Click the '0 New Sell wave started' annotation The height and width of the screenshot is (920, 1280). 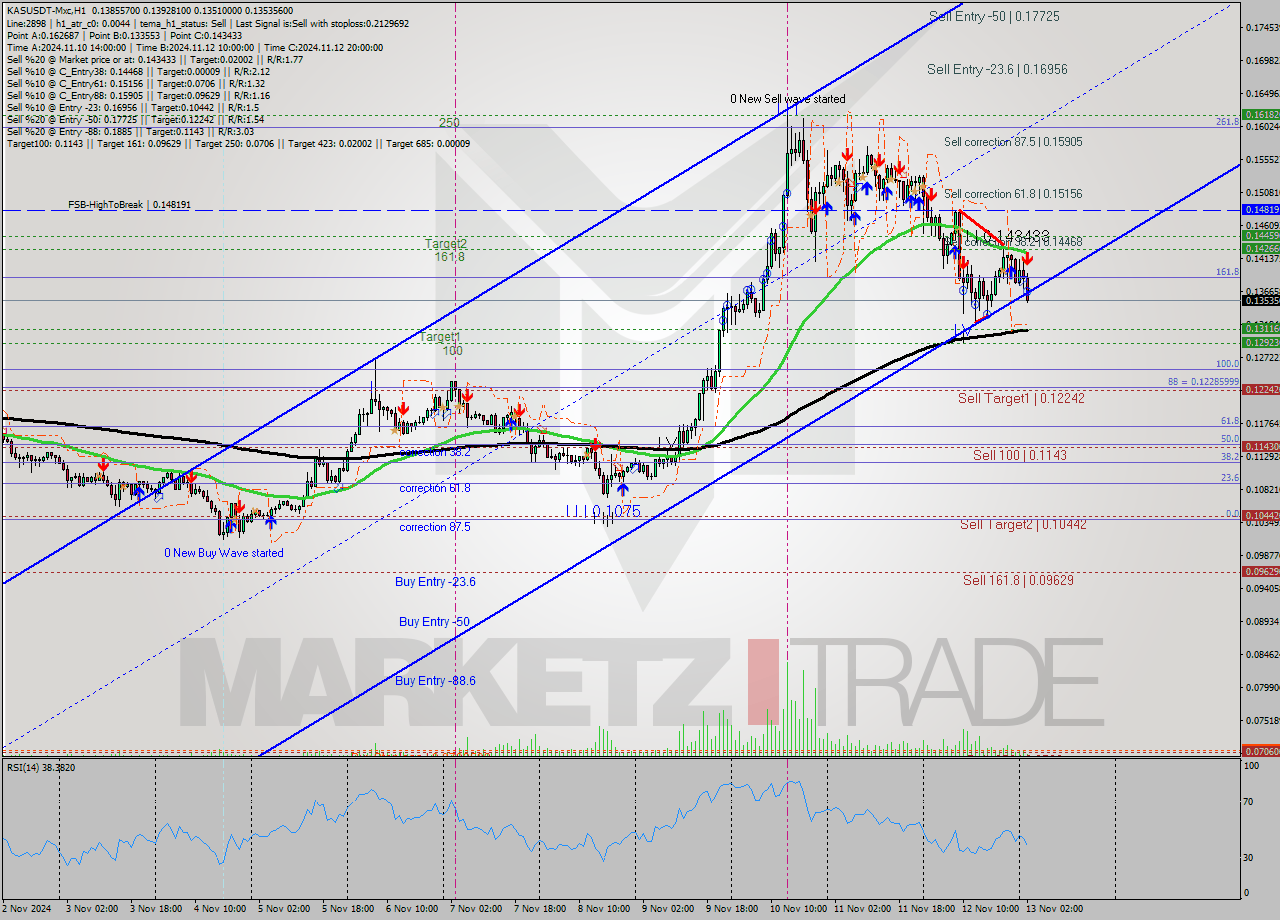pyautogui.click(x=787, y=99)
